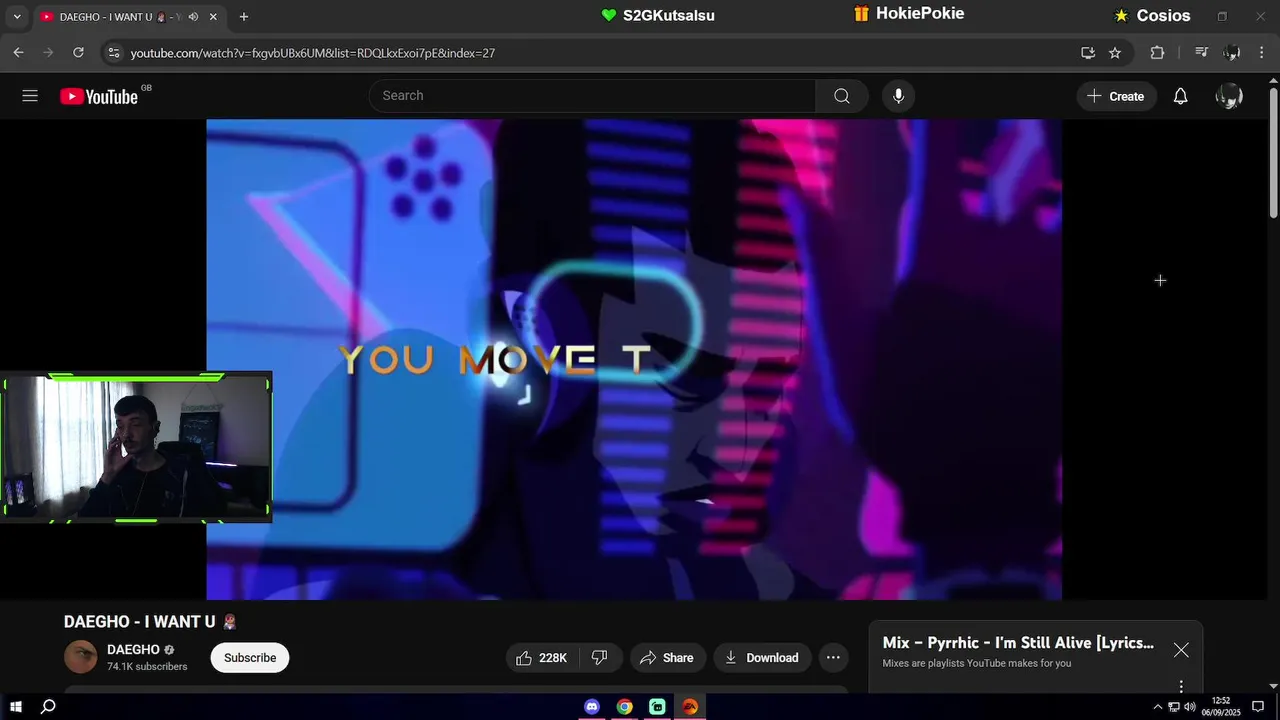Open Chrome from the taskbar
Screen dimensions: 1280x720
click(624, 707)
